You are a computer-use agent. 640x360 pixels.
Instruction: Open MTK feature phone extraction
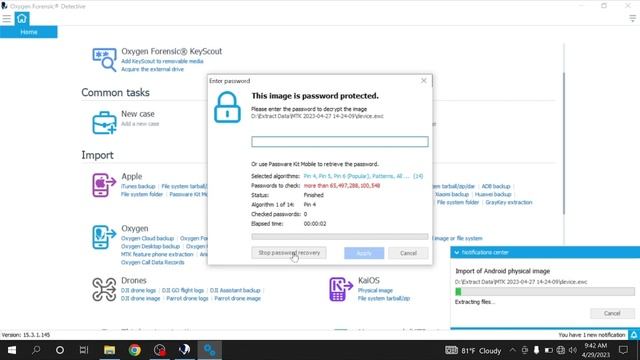pos(157,254)
